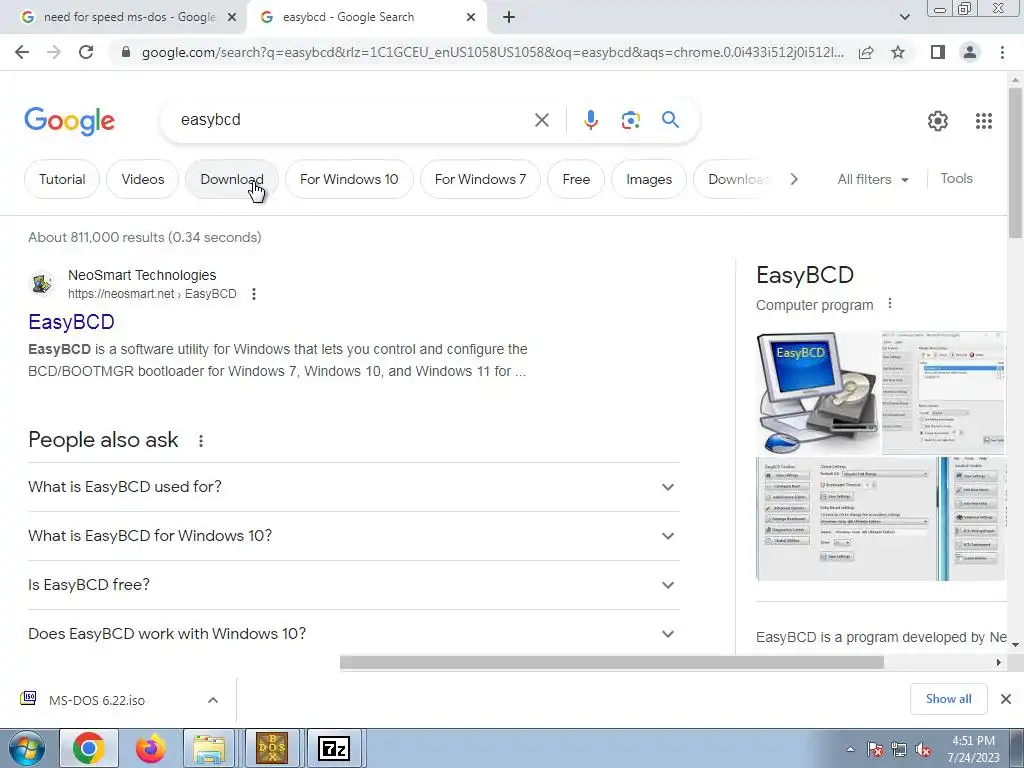
Task: Open DOSBox from the taskbar
Action: click(272, 748)
